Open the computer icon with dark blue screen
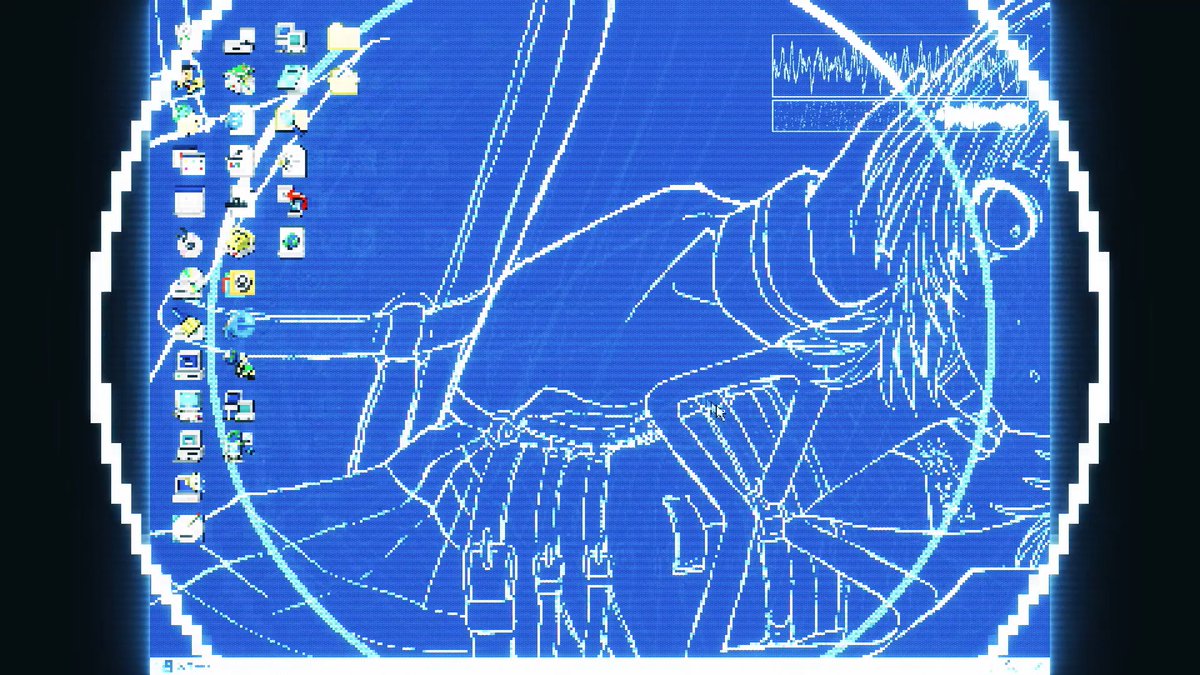Viewport: 1200px width, 675px height. pyautogui.click(x=188, y=364)
